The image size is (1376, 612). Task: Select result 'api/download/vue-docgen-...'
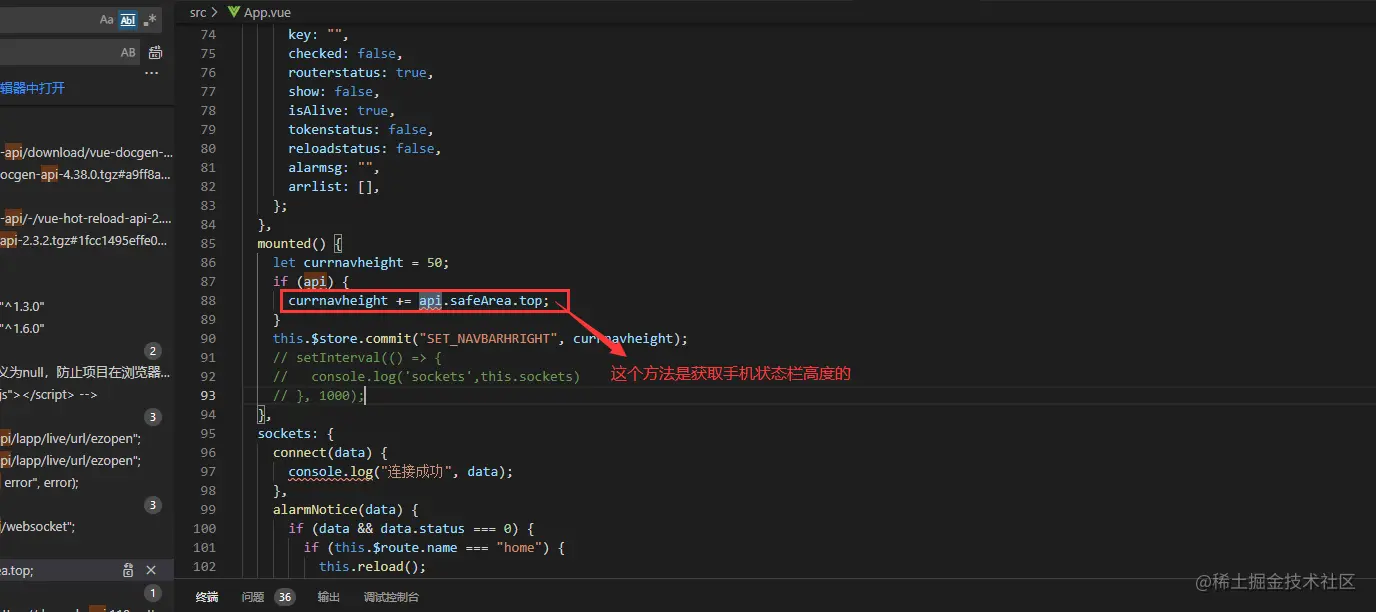87,153
